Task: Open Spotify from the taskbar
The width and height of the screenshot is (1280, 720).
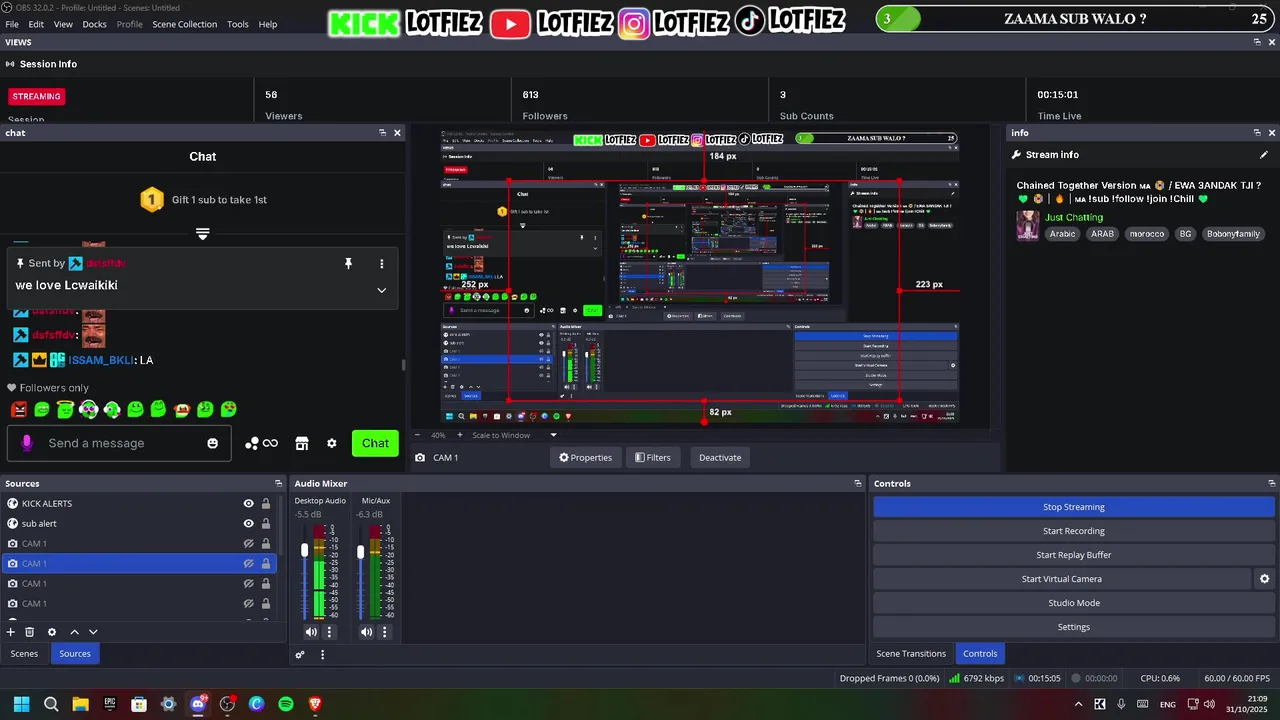Action: point(286,704)
